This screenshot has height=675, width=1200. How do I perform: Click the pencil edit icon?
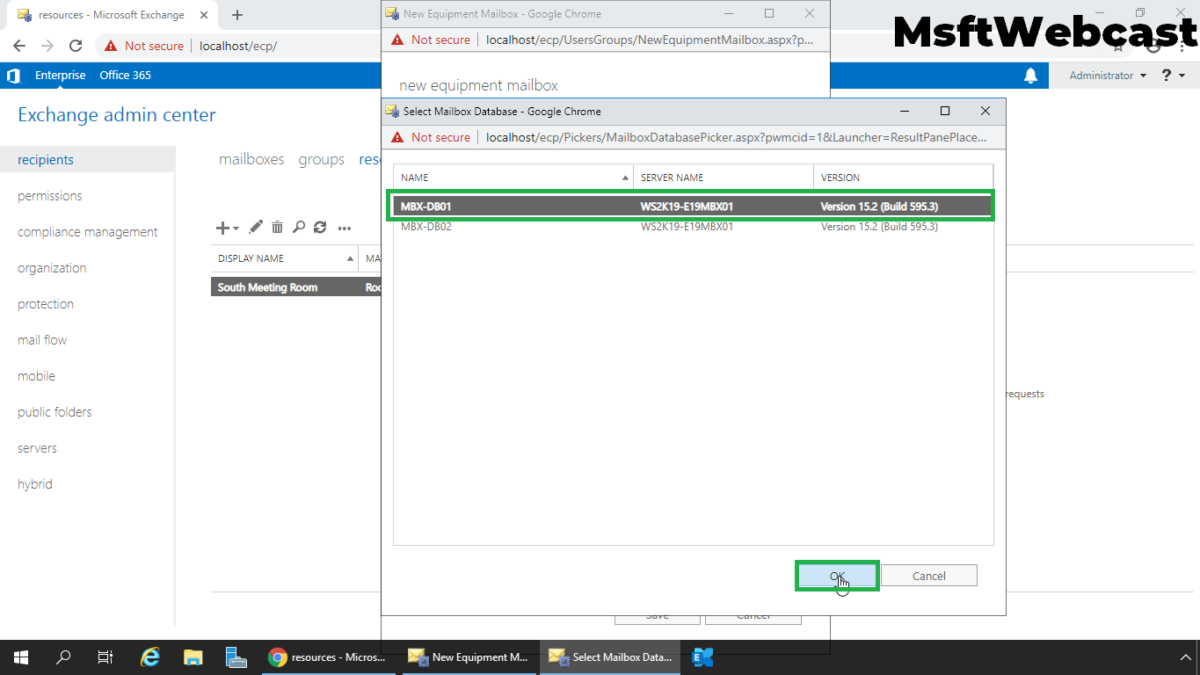pos(256,228)
